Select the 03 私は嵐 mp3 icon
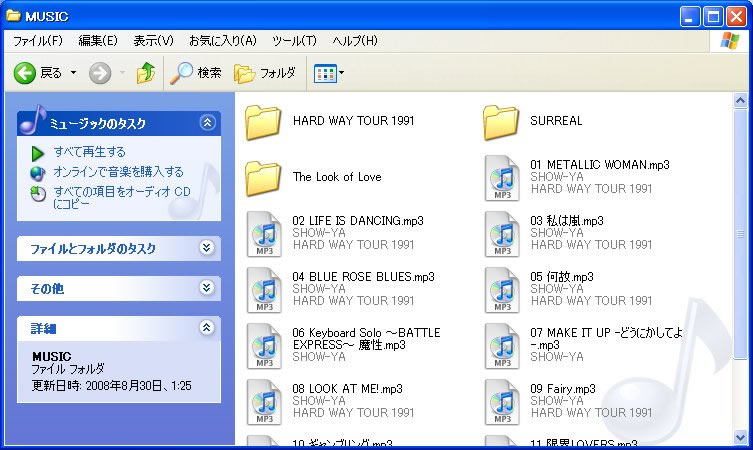 point(502,234)
